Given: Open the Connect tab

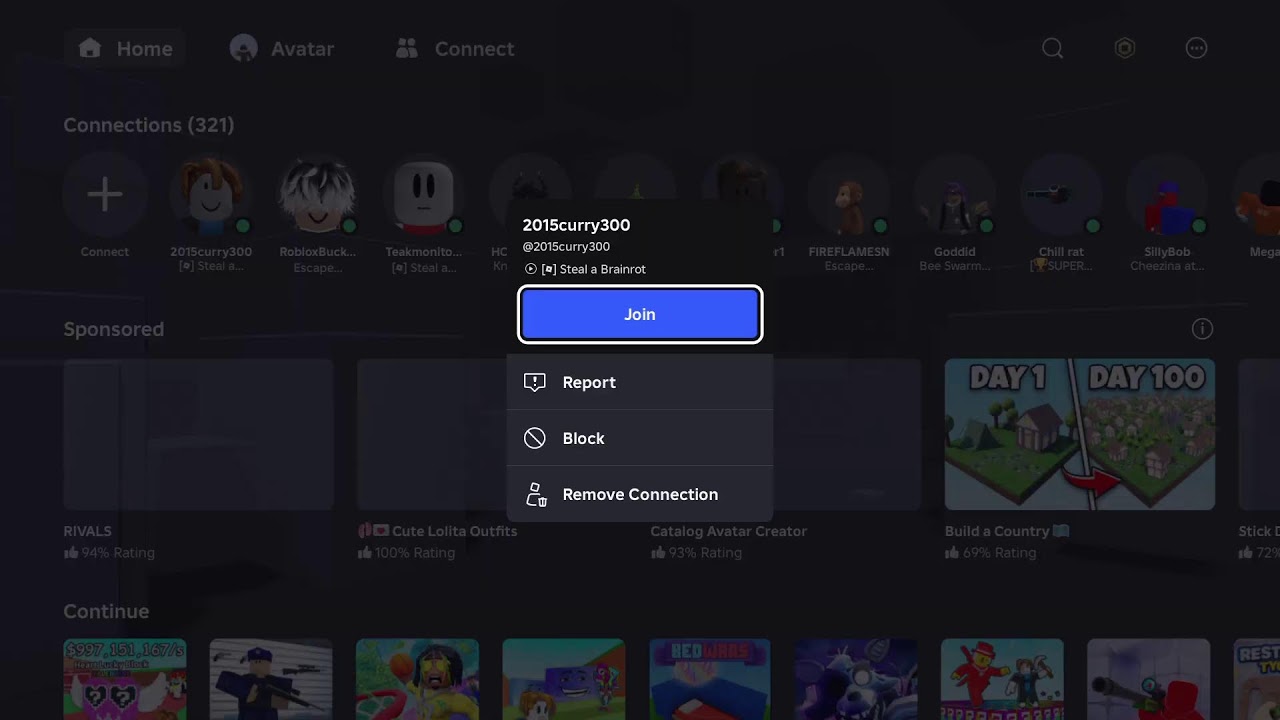Looking at the screenshot, I should [x=454, y=48].
